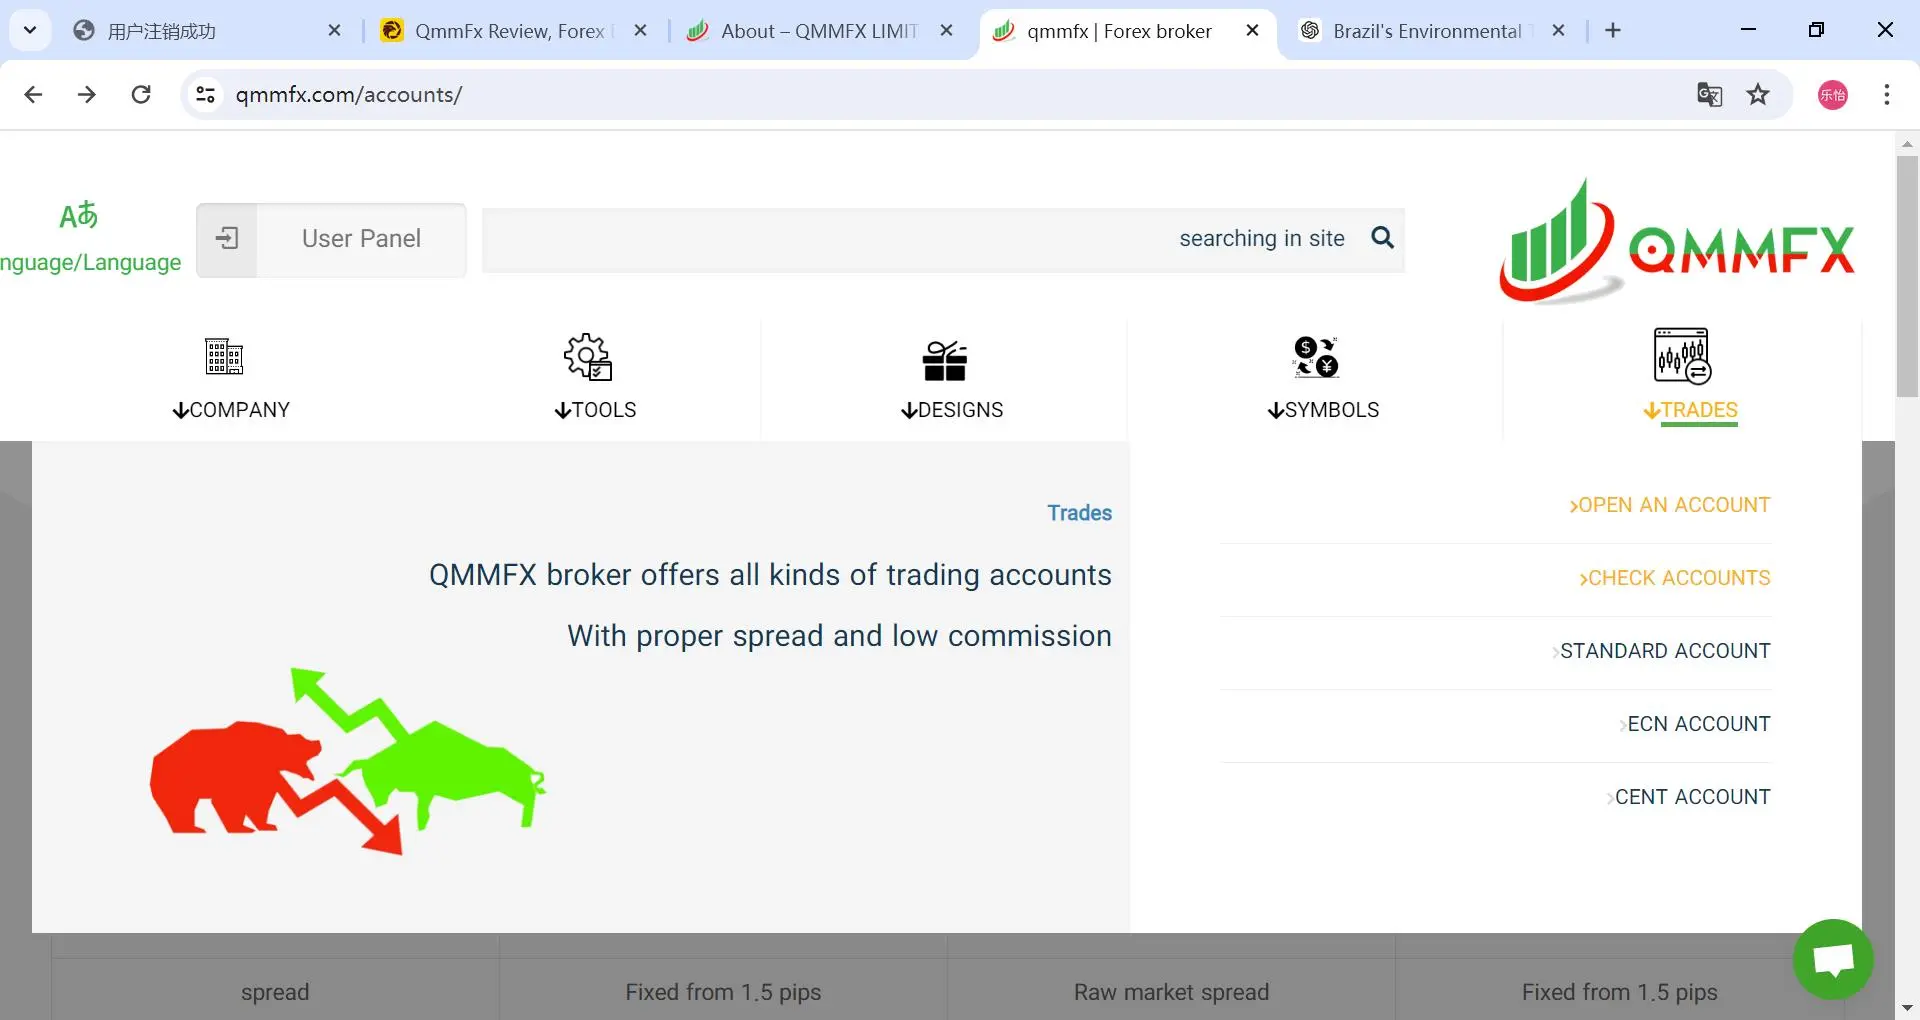Click the "spread" table row label
Viewport: 1920px width, 1020px height.
click(275, 992)
